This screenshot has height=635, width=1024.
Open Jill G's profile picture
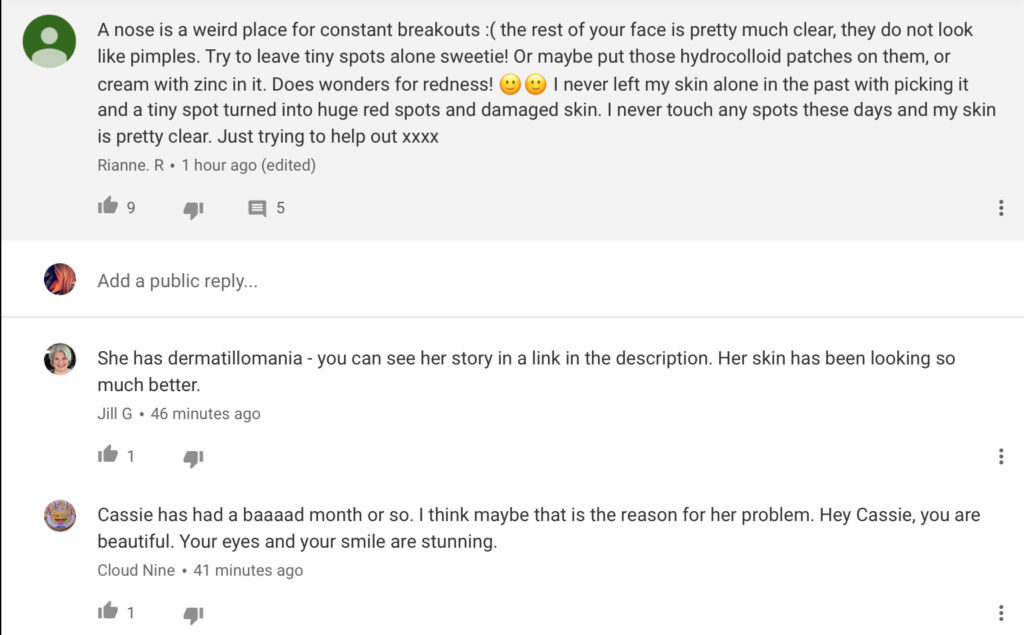(x=60, y=359)
